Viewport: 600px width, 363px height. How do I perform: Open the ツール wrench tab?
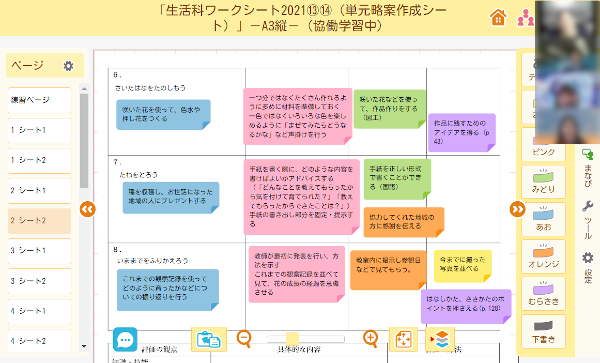587,219
